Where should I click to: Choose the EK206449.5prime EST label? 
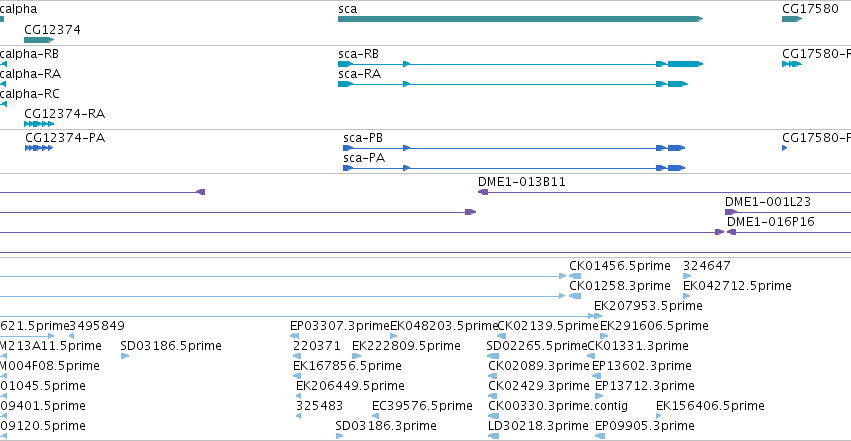click(x=350, y=386)
